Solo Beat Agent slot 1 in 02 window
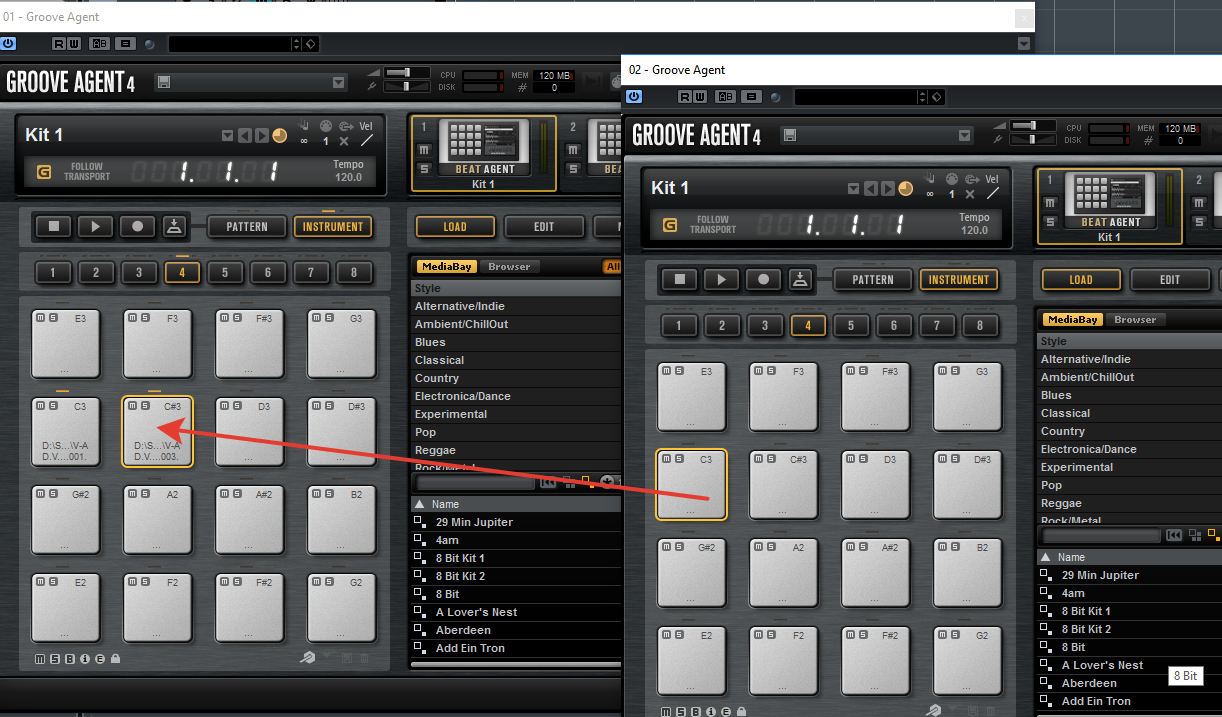Image resolution: width=1222 pixels, height=717 pixels. point(1050,222)
